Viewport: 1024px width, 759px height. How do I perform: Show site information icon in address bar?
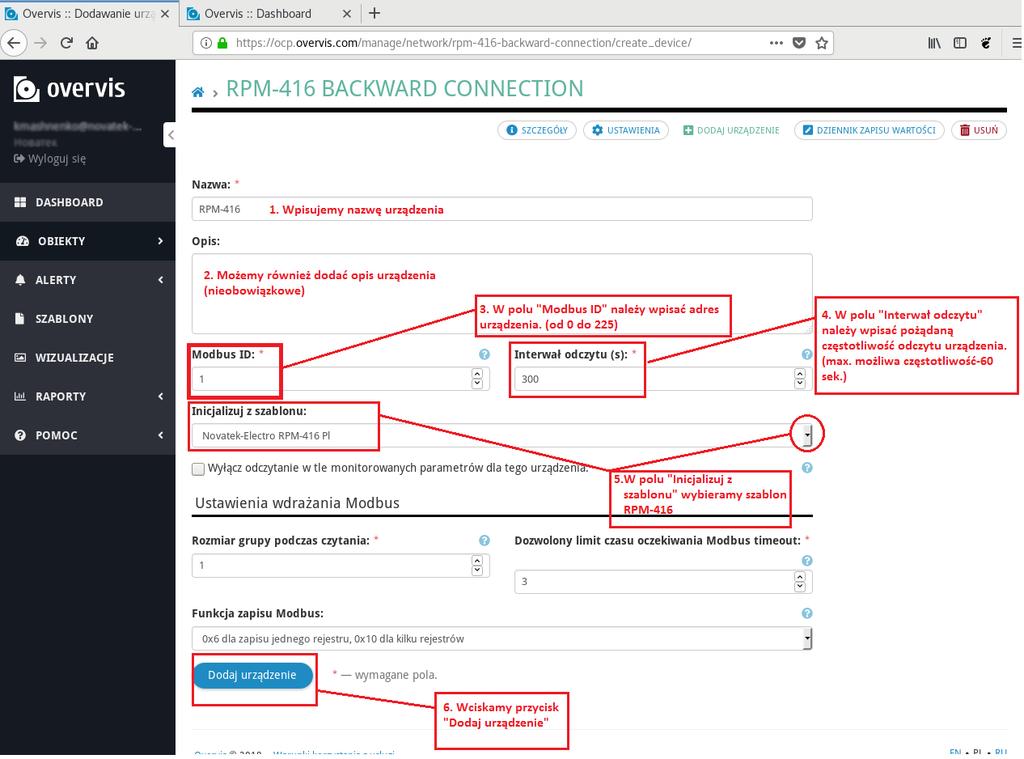coord(206,43)
